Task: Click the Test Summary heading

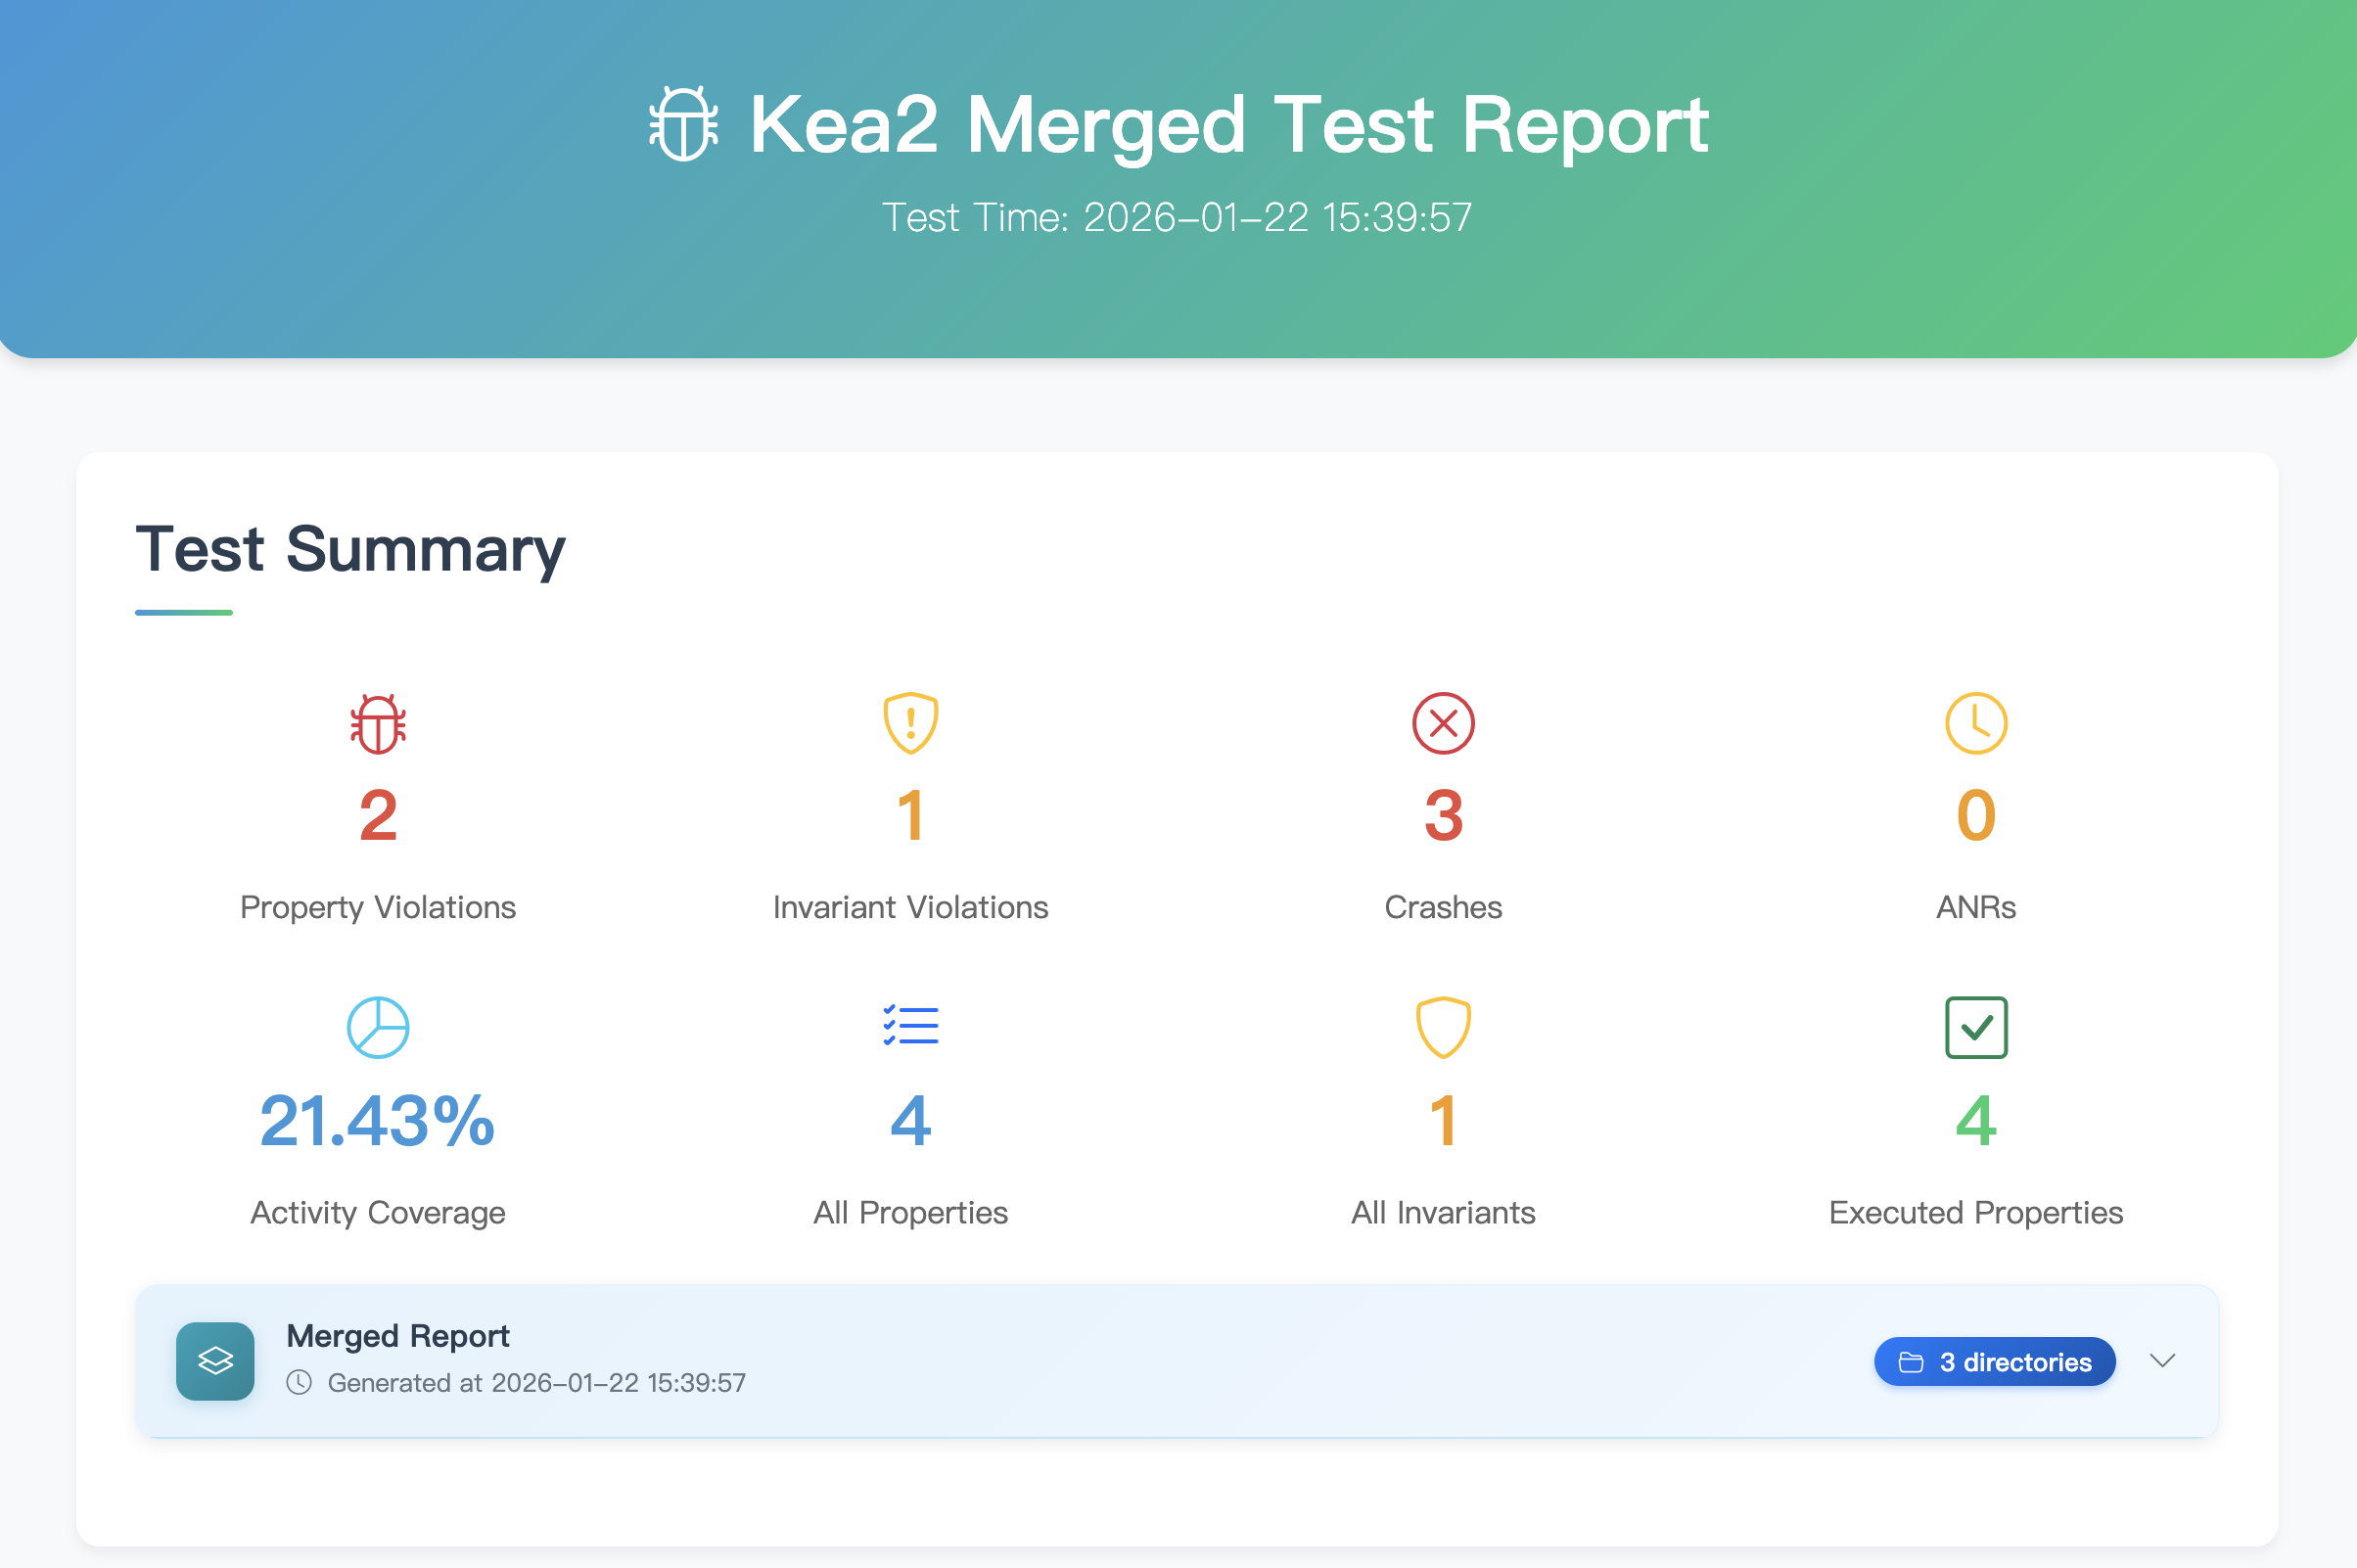Action: [350, 549]
